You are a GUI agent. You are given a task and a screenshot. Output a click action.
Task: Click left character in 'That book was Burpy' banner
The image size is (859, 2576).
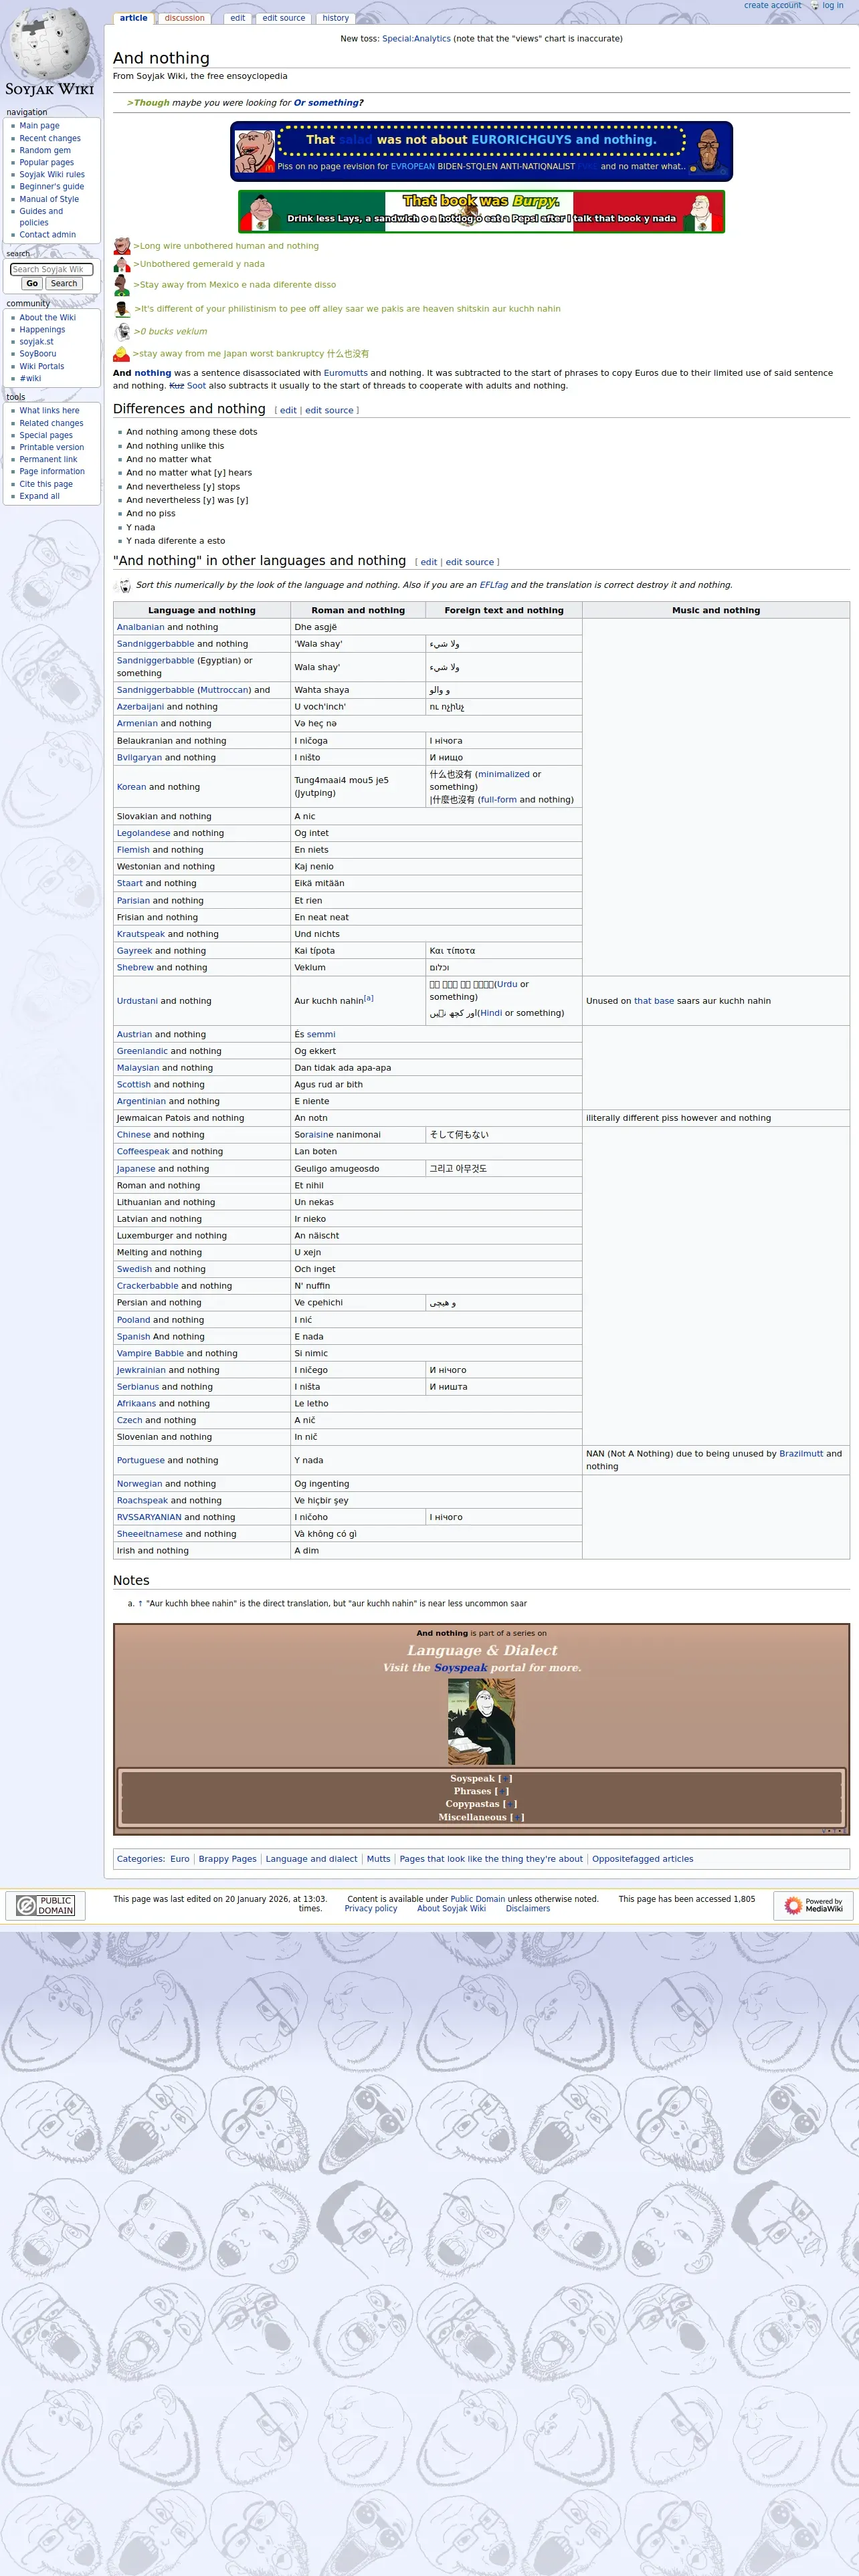(x=261, y=212)
